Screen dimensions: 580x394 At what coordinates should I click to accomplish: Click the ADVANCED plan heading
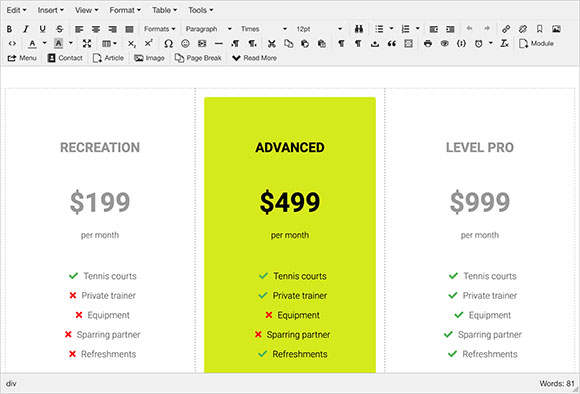click(290, 148)
